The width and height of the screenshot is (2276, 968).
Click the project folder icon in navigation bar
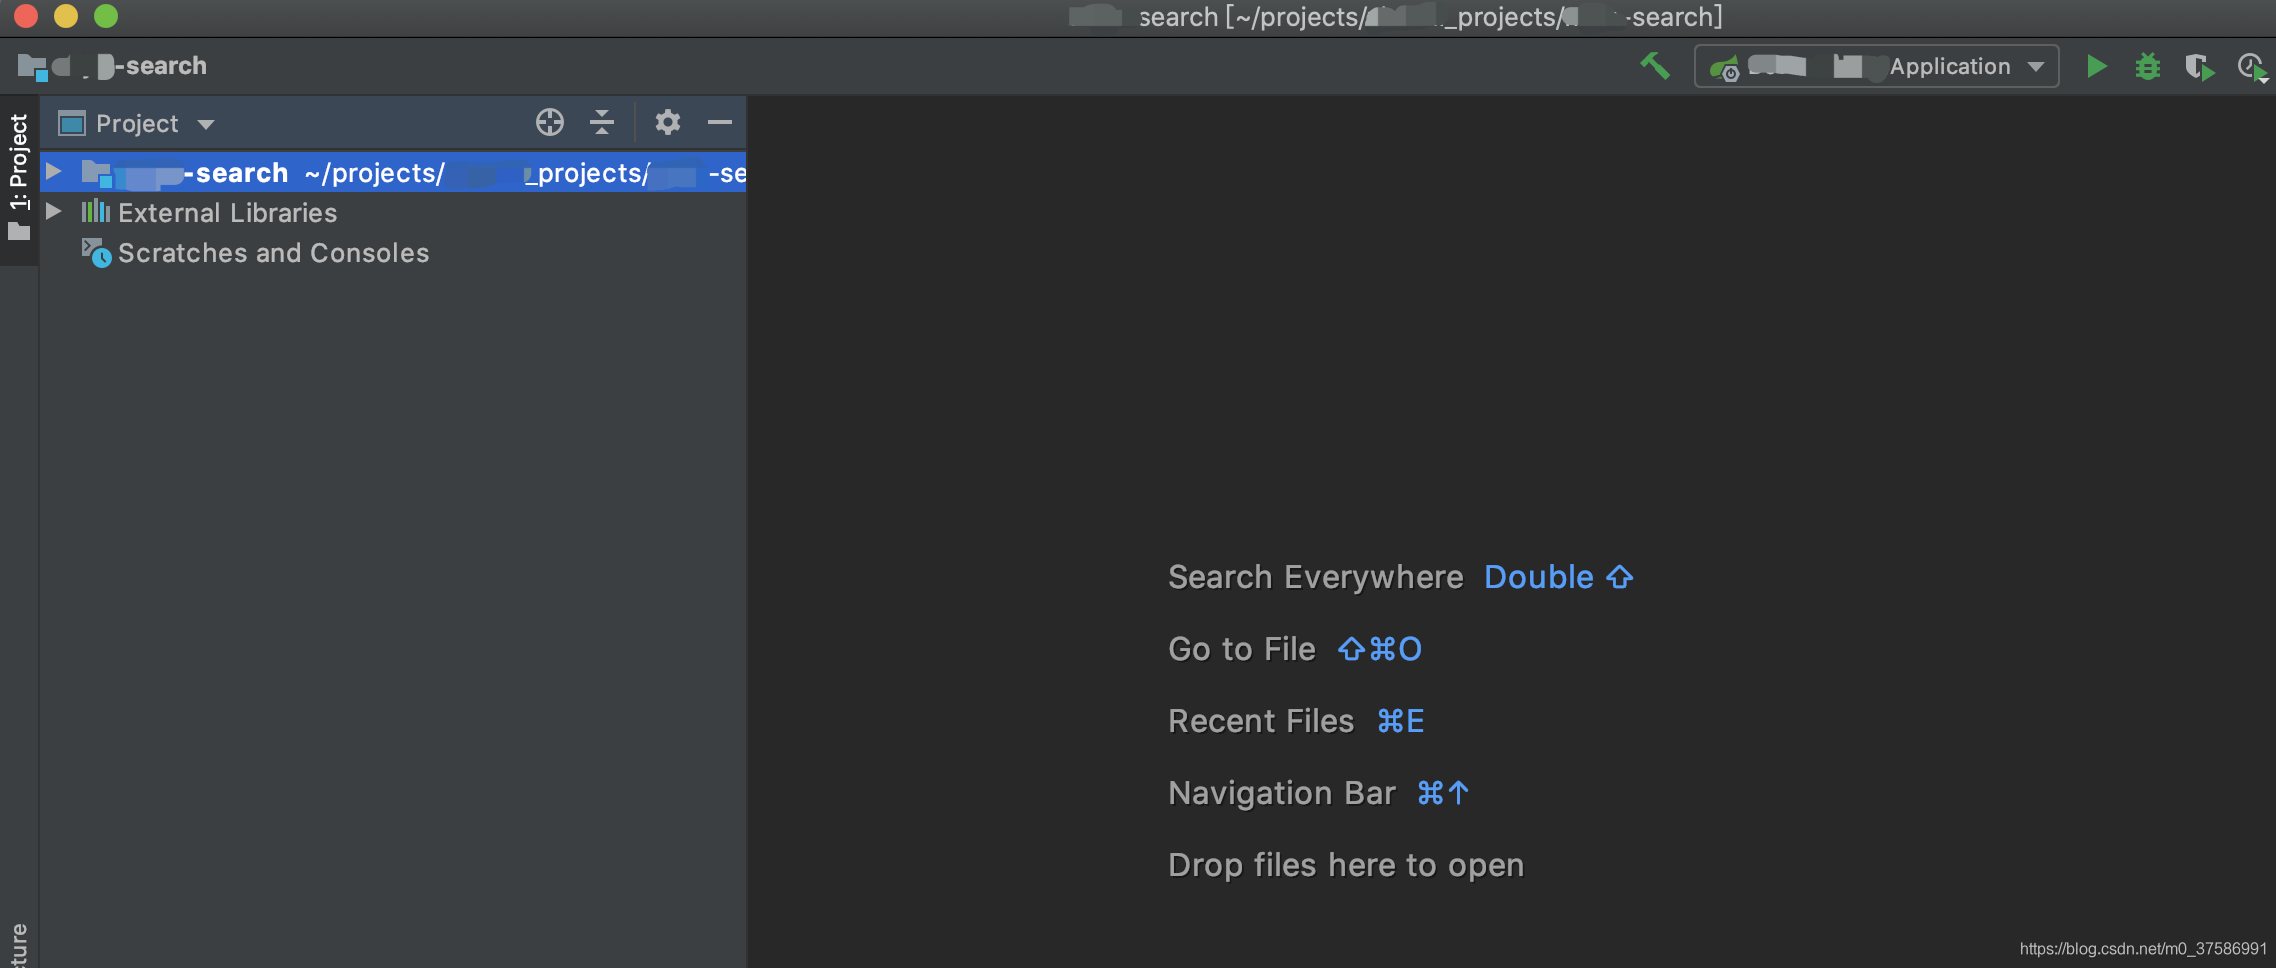coord(32,67)
